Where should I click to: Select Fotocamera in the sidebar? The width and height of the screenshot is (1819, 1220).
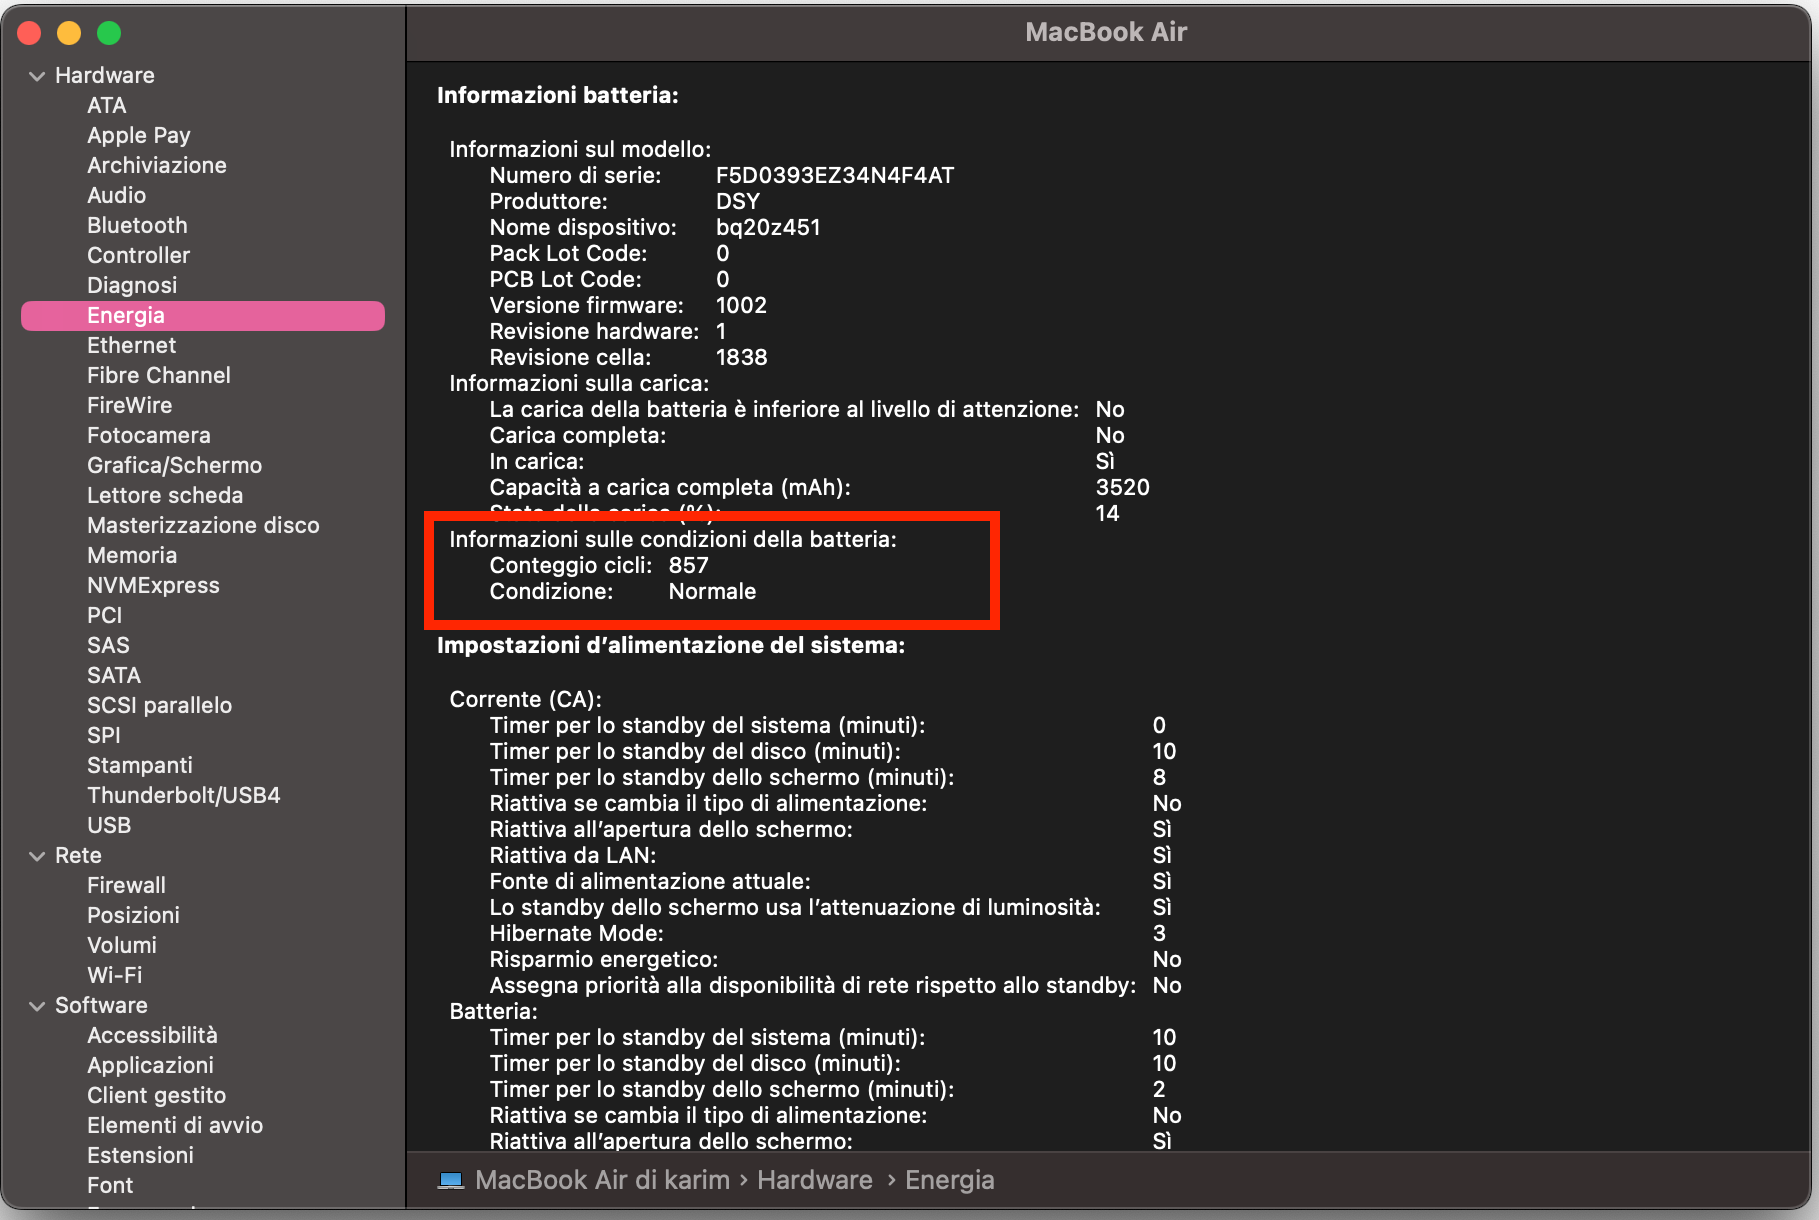click(148, 435)
